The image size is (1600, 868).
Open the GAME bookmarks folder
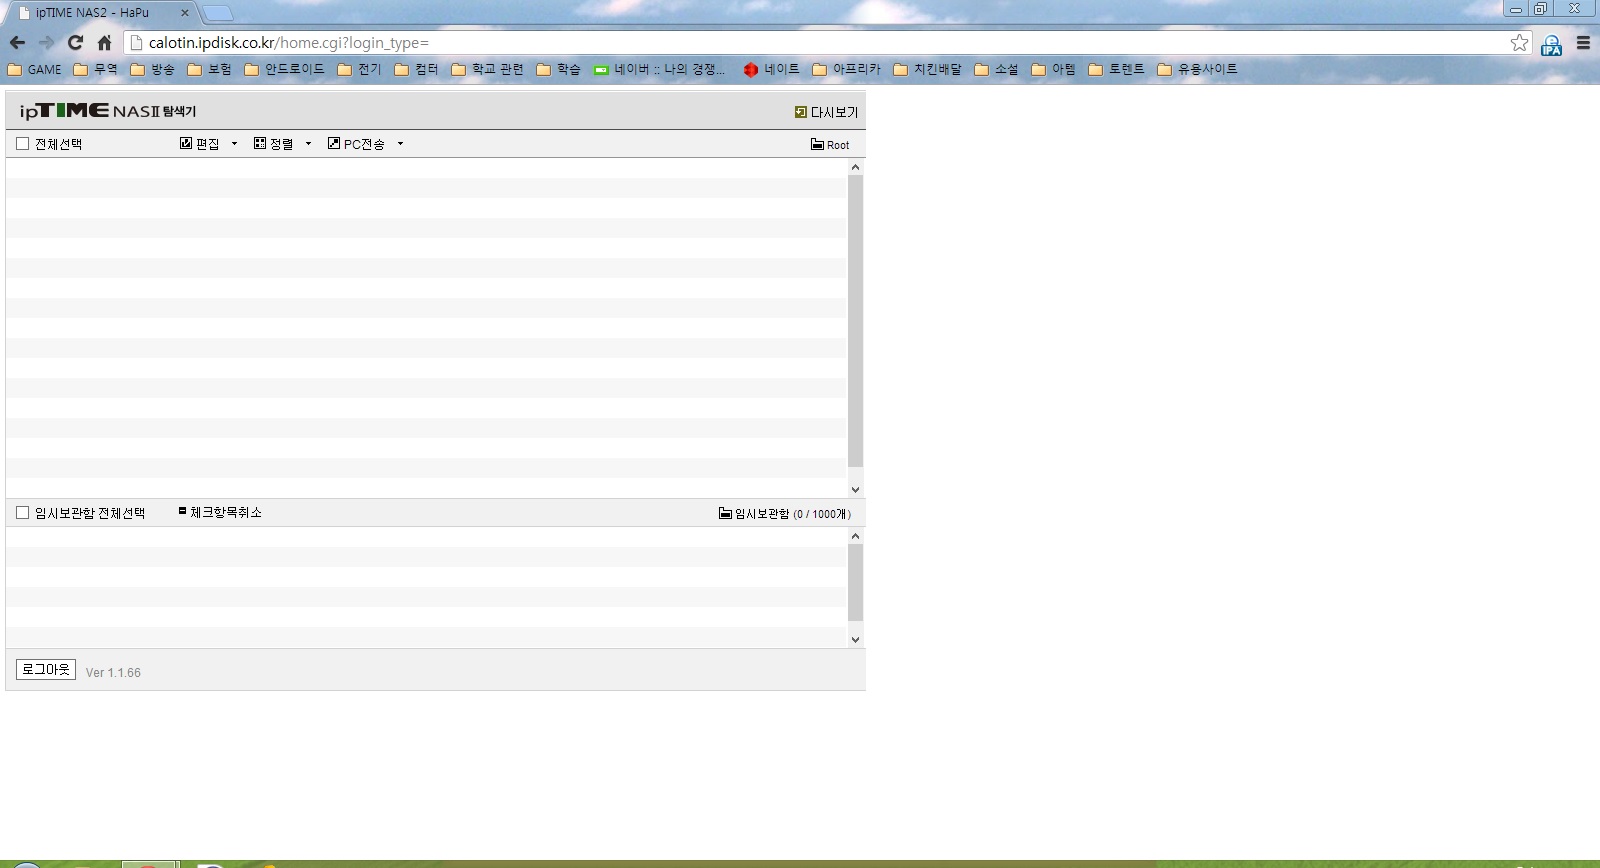pyautogui.click(x=34, y=69)
